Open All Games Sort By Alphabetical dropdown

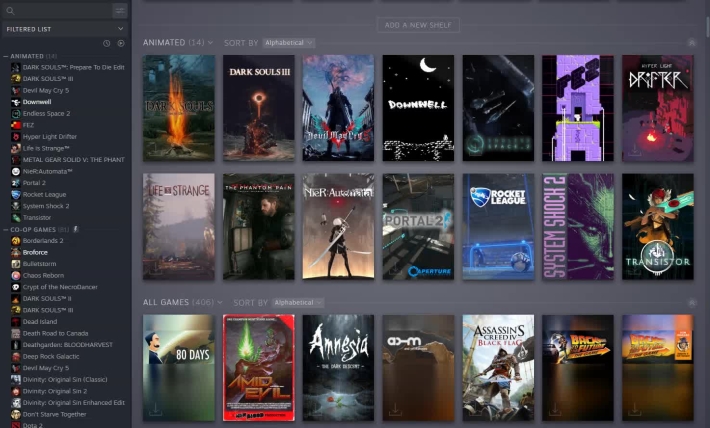tap(299, 302)
